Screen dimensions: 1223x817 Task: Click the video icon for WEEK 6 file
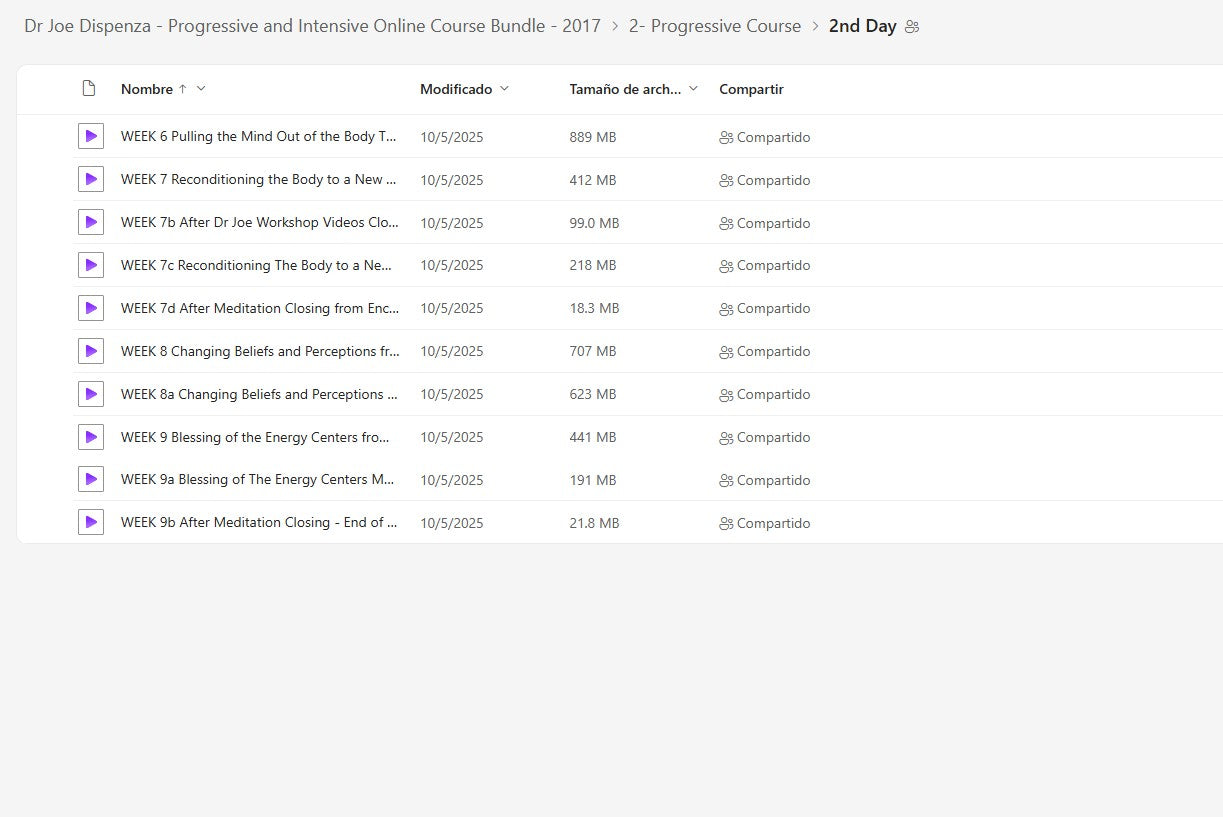[x=91, y=137]
